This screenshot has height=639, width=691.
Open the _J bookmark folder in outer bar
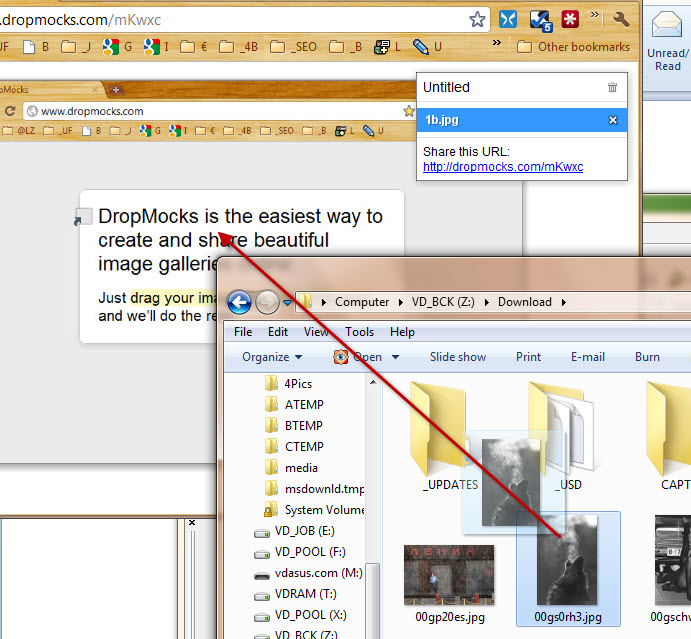[76, 47]
